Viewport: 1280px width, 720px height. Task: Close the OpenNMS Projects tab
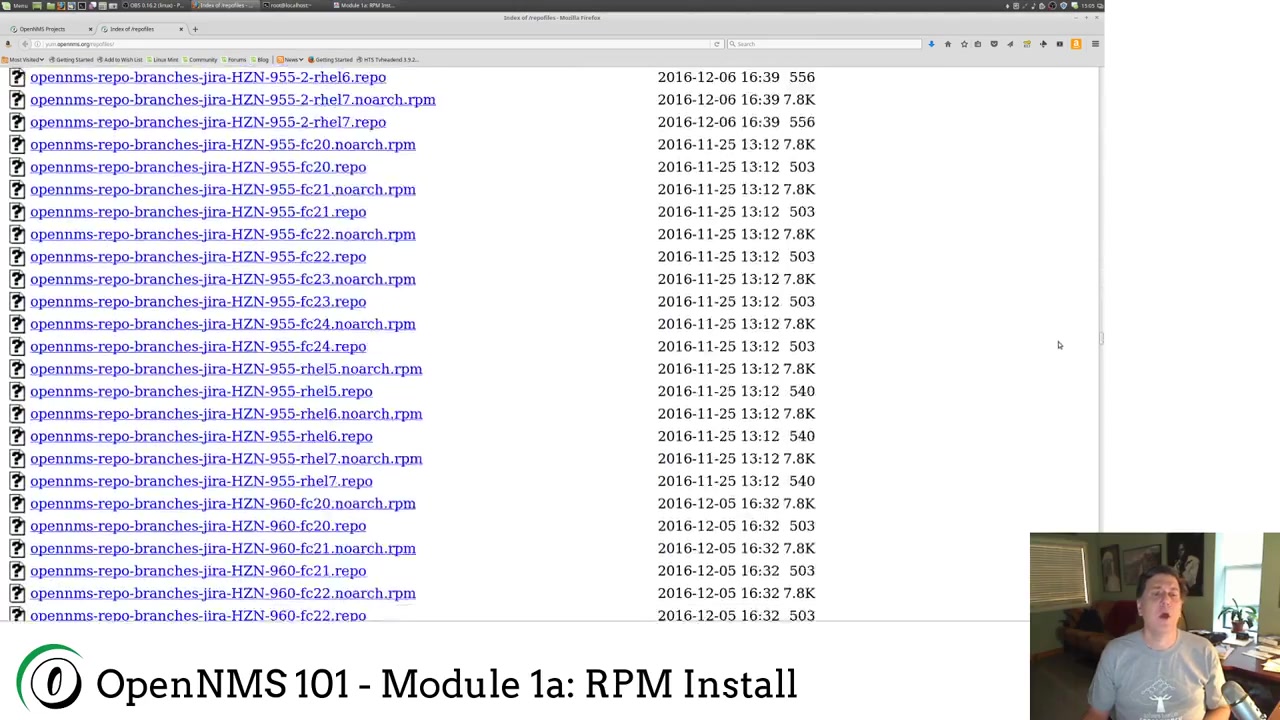tap(90, 29)
